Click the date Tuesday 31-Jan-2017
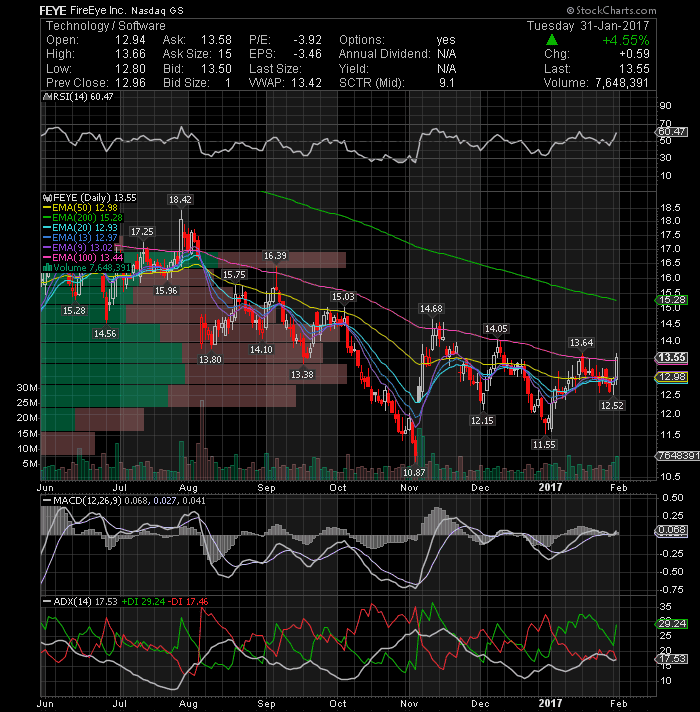Image resolution: width=700 pixels, height=712 pixels. pyautogui.click(x=588, y=26)
